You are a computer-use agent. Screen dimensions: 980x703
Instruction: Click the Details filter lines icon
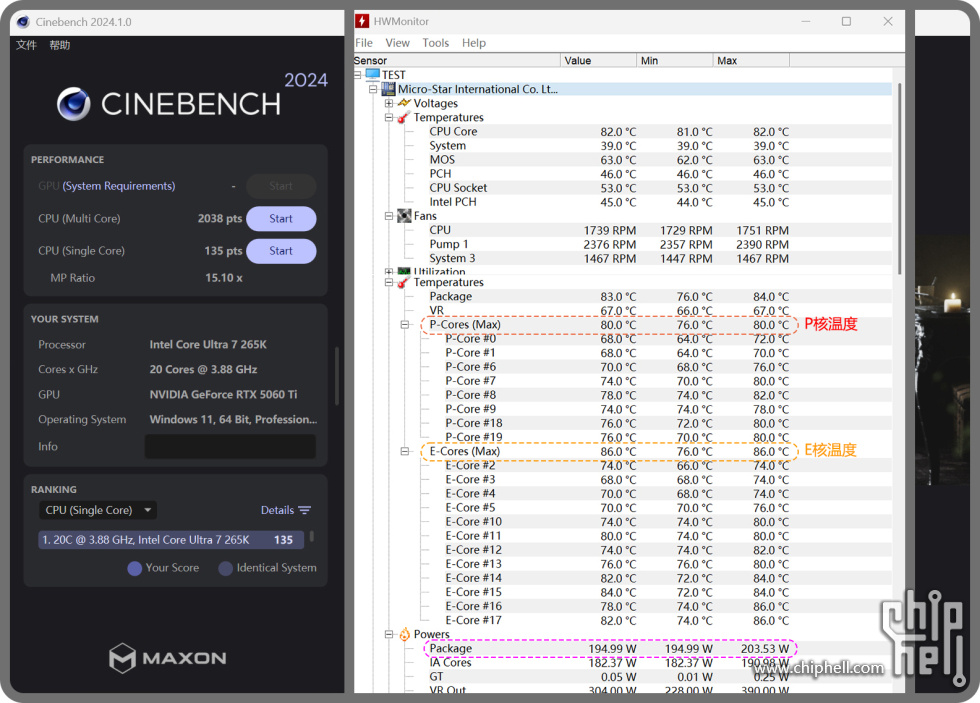304,510
